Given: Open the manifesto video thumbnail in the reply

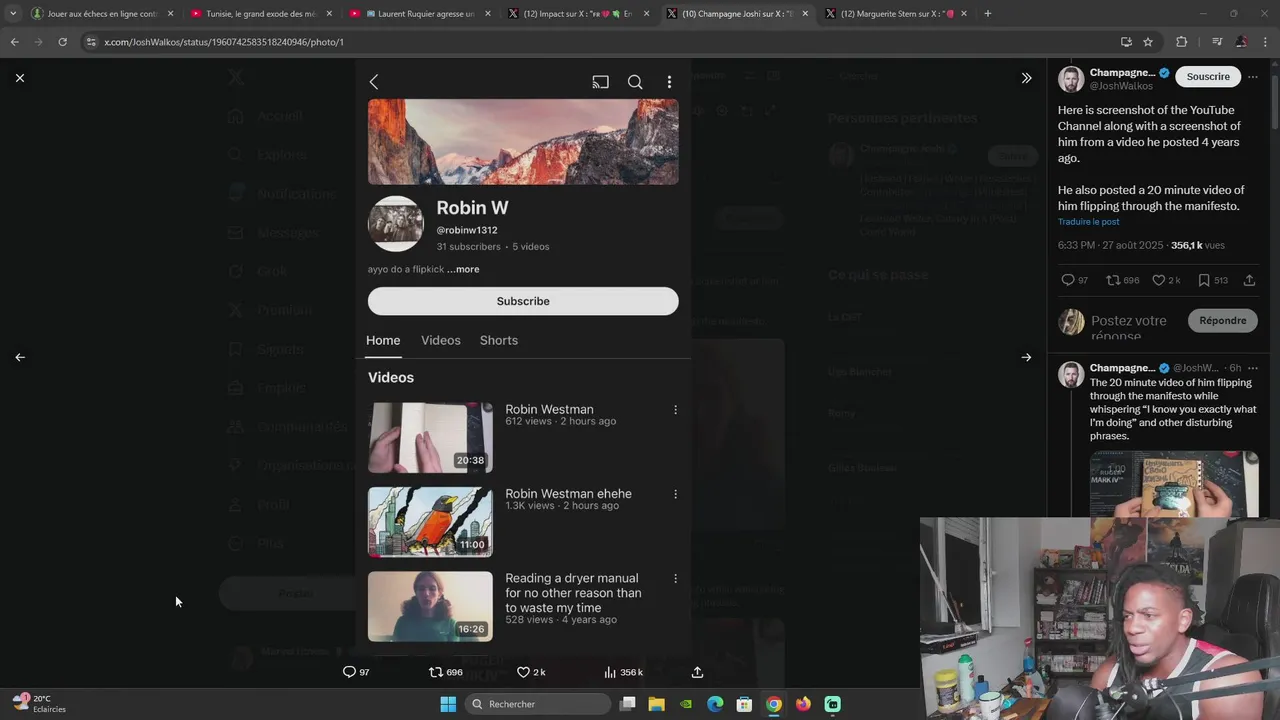Looking at the screenshot, I should point(1174,484).
